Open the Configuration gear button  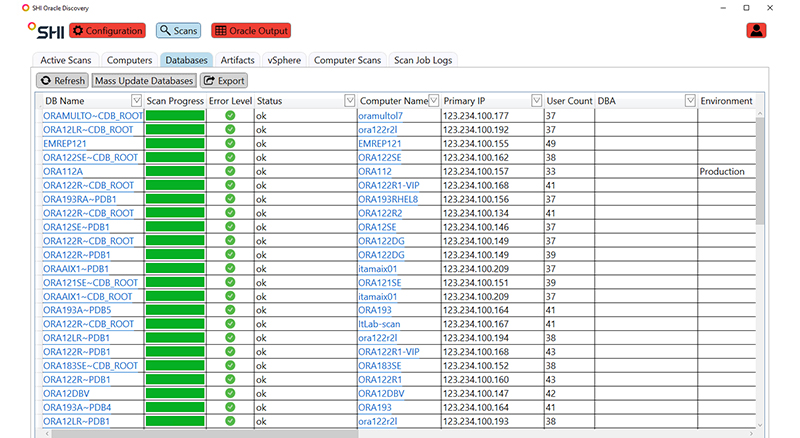pos(106,31)
